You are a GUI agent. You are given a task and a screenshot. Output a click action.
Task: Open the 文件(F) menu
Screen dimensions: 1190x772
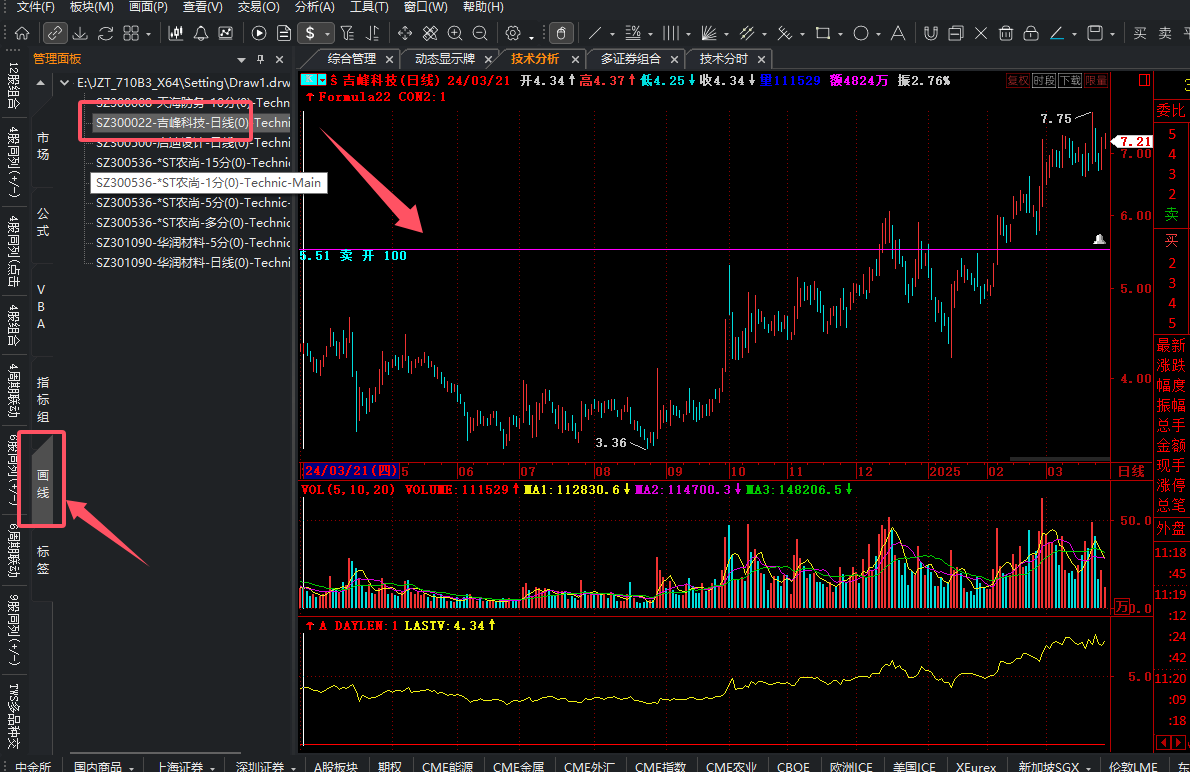click(x=36, y=7)
